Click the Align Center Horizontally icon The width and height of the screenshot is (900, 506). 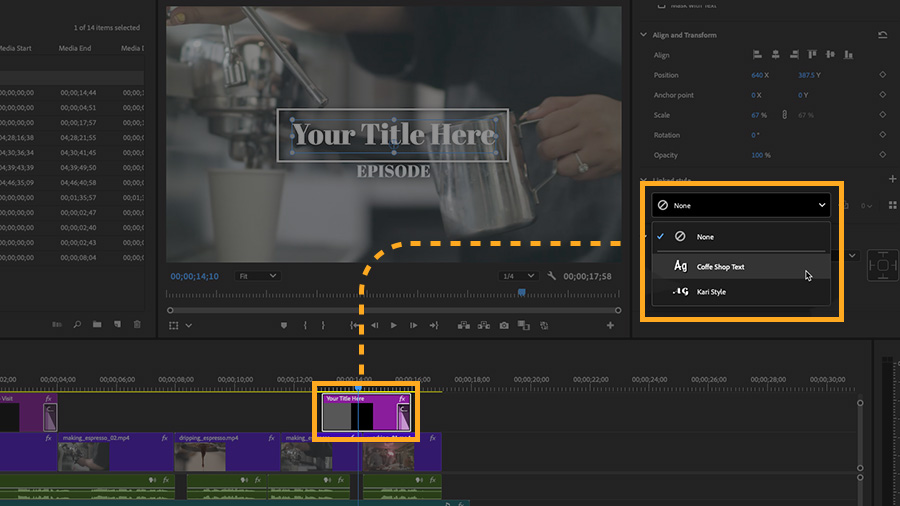tap(775, 55)
